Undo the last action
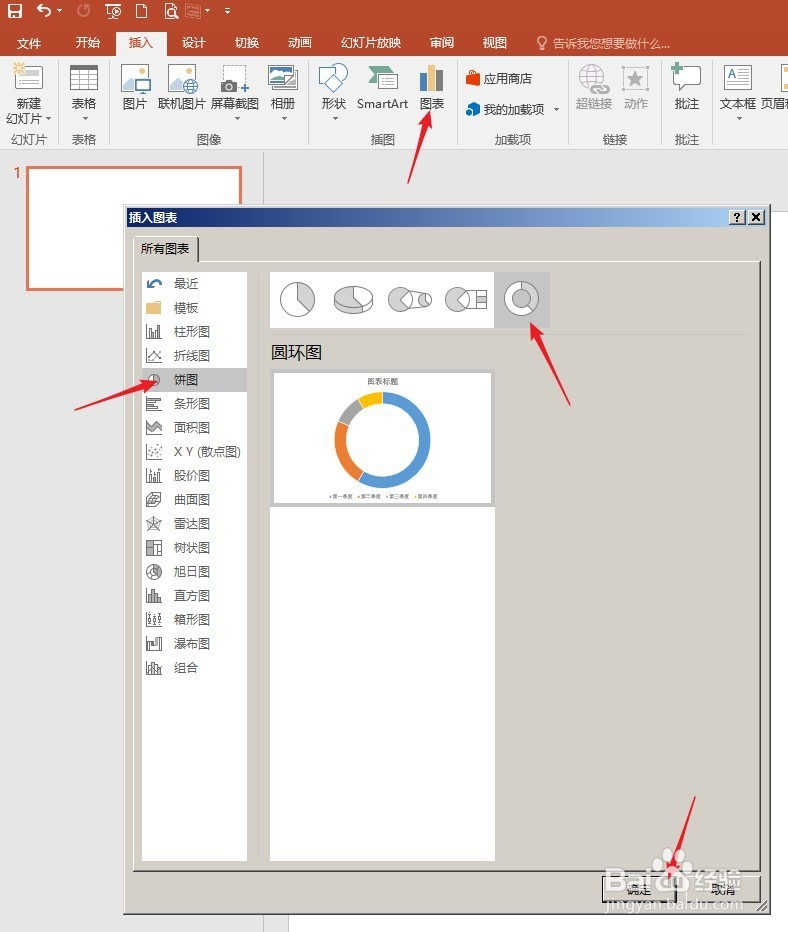 (x=44, y=11)
